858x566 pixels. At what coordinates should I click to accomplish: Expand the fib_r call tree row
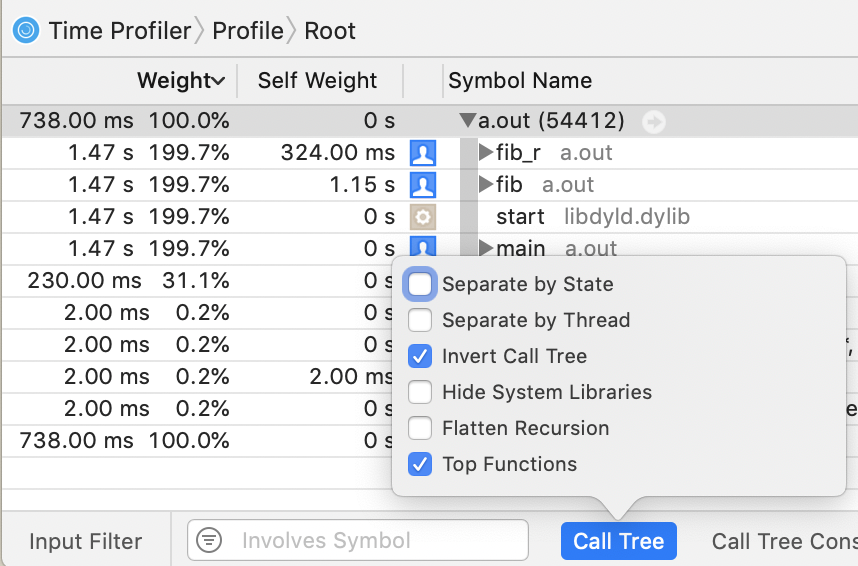tap(486, 153)
